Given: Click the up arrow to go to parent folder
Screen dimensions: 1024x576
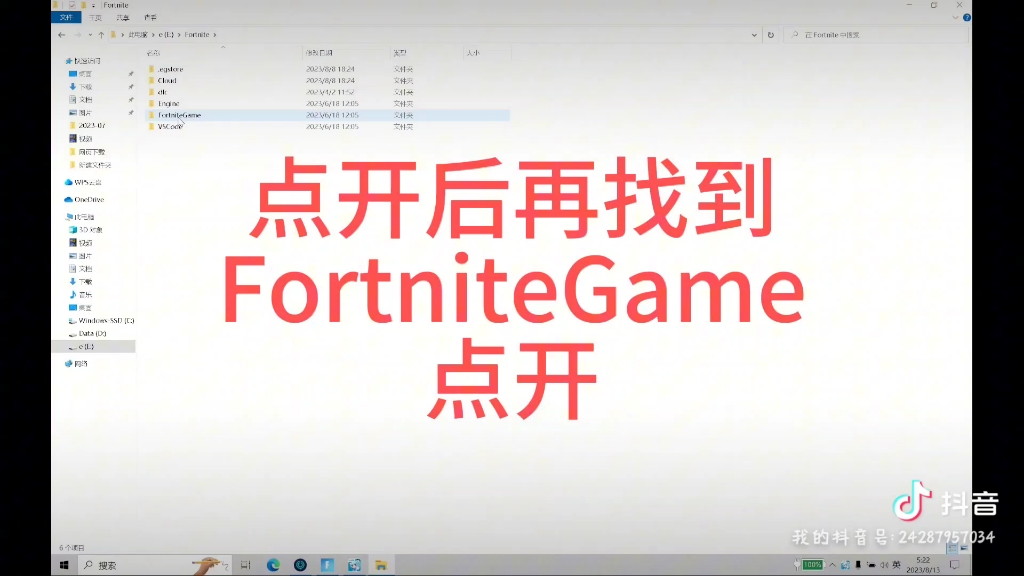Looking at the screenshot, I should 101,34.
